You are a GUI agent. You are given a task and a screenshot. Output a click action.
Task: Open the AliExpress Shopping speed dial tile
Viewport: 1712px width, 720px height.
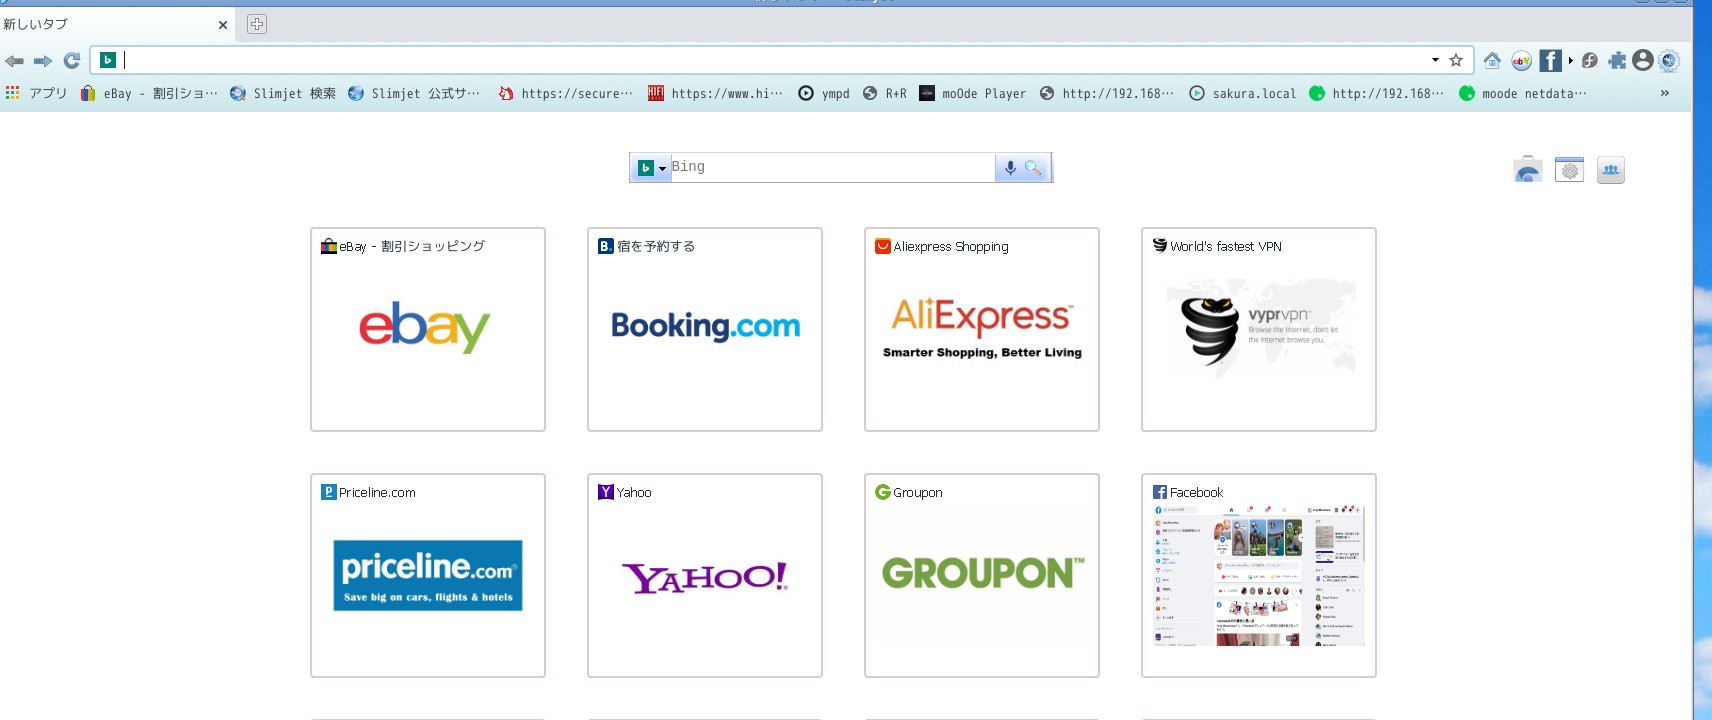click(x=981, y=330)
